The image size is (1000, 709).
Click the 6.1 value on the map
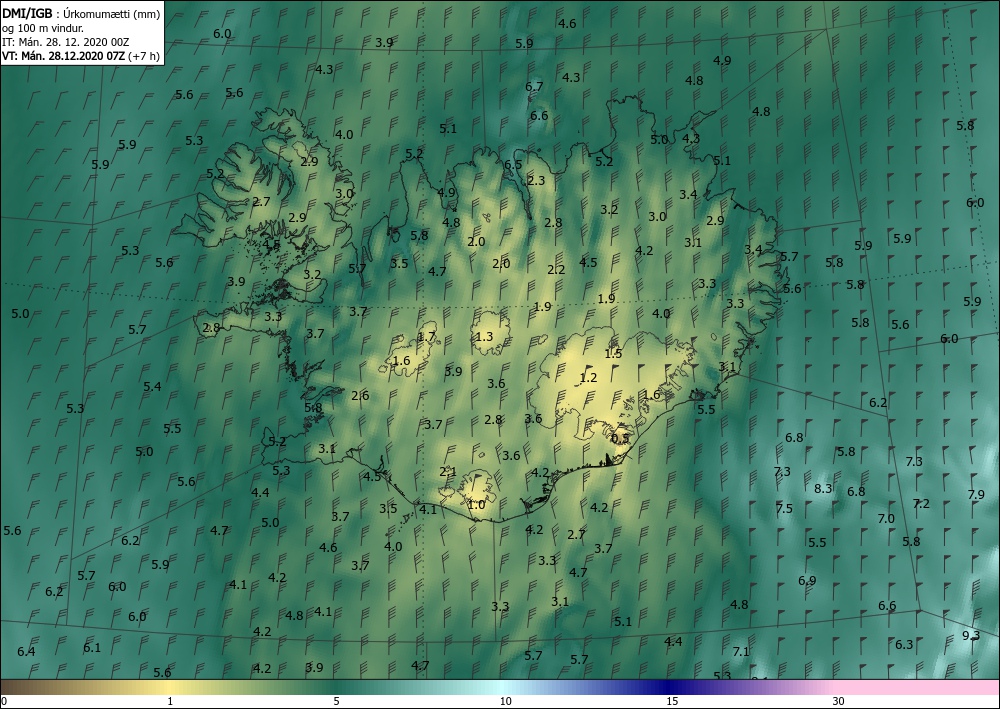pos(92,648)
